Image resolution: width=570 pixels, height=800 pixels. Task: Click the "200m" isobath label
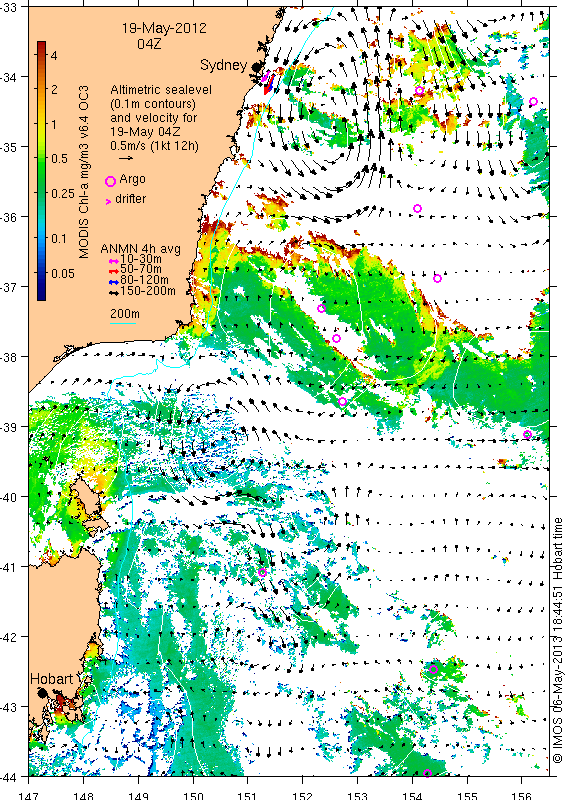(x=125, y=313)
